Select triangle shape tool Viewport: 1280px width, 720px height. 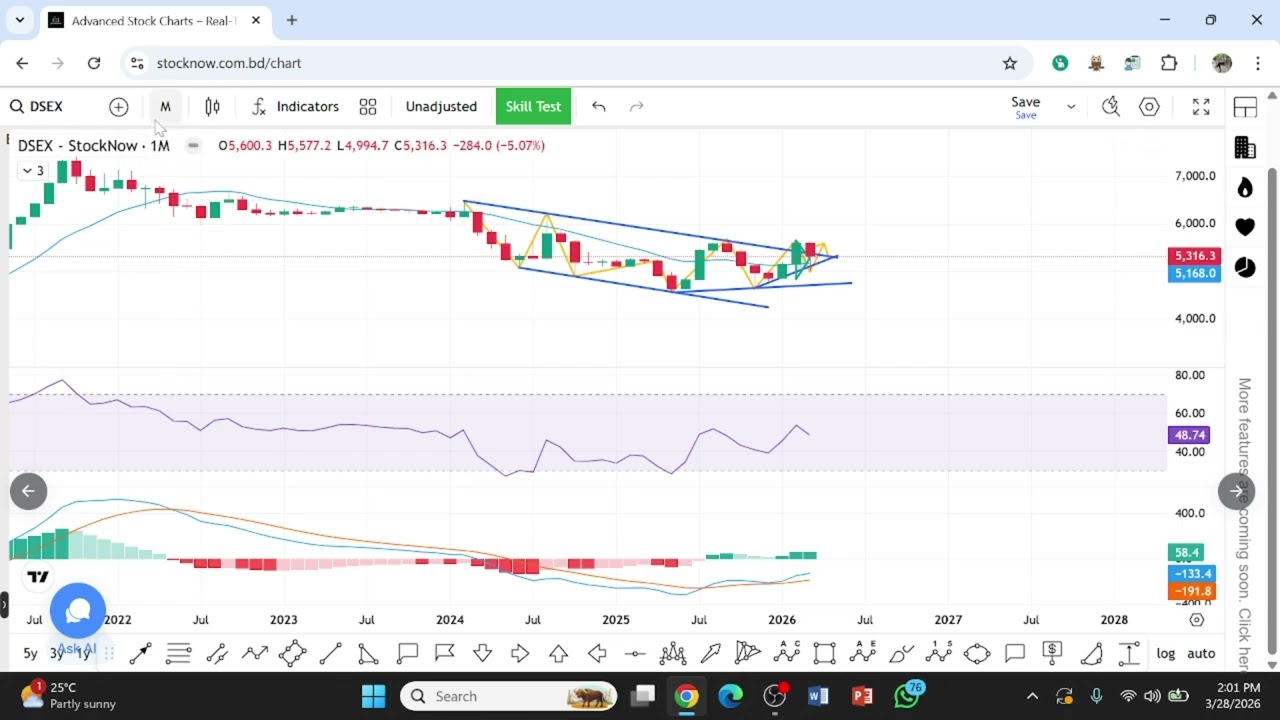(368, 654)
